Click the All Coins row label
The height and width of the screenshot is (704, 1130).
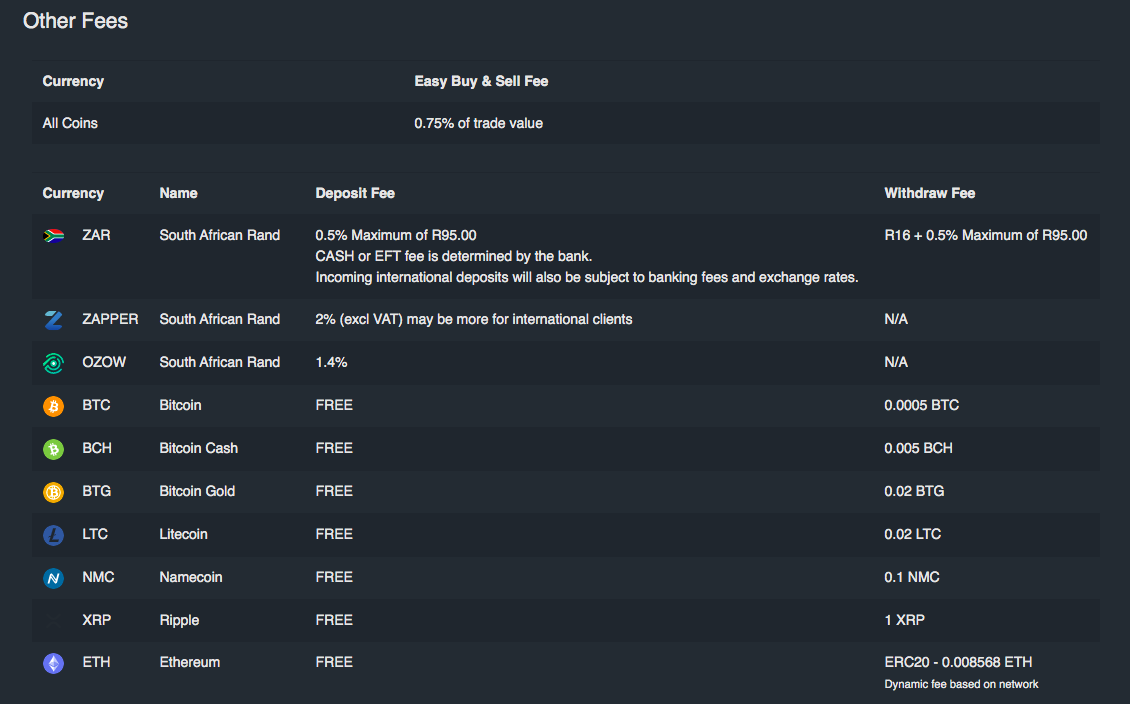(x=70, y=123)
